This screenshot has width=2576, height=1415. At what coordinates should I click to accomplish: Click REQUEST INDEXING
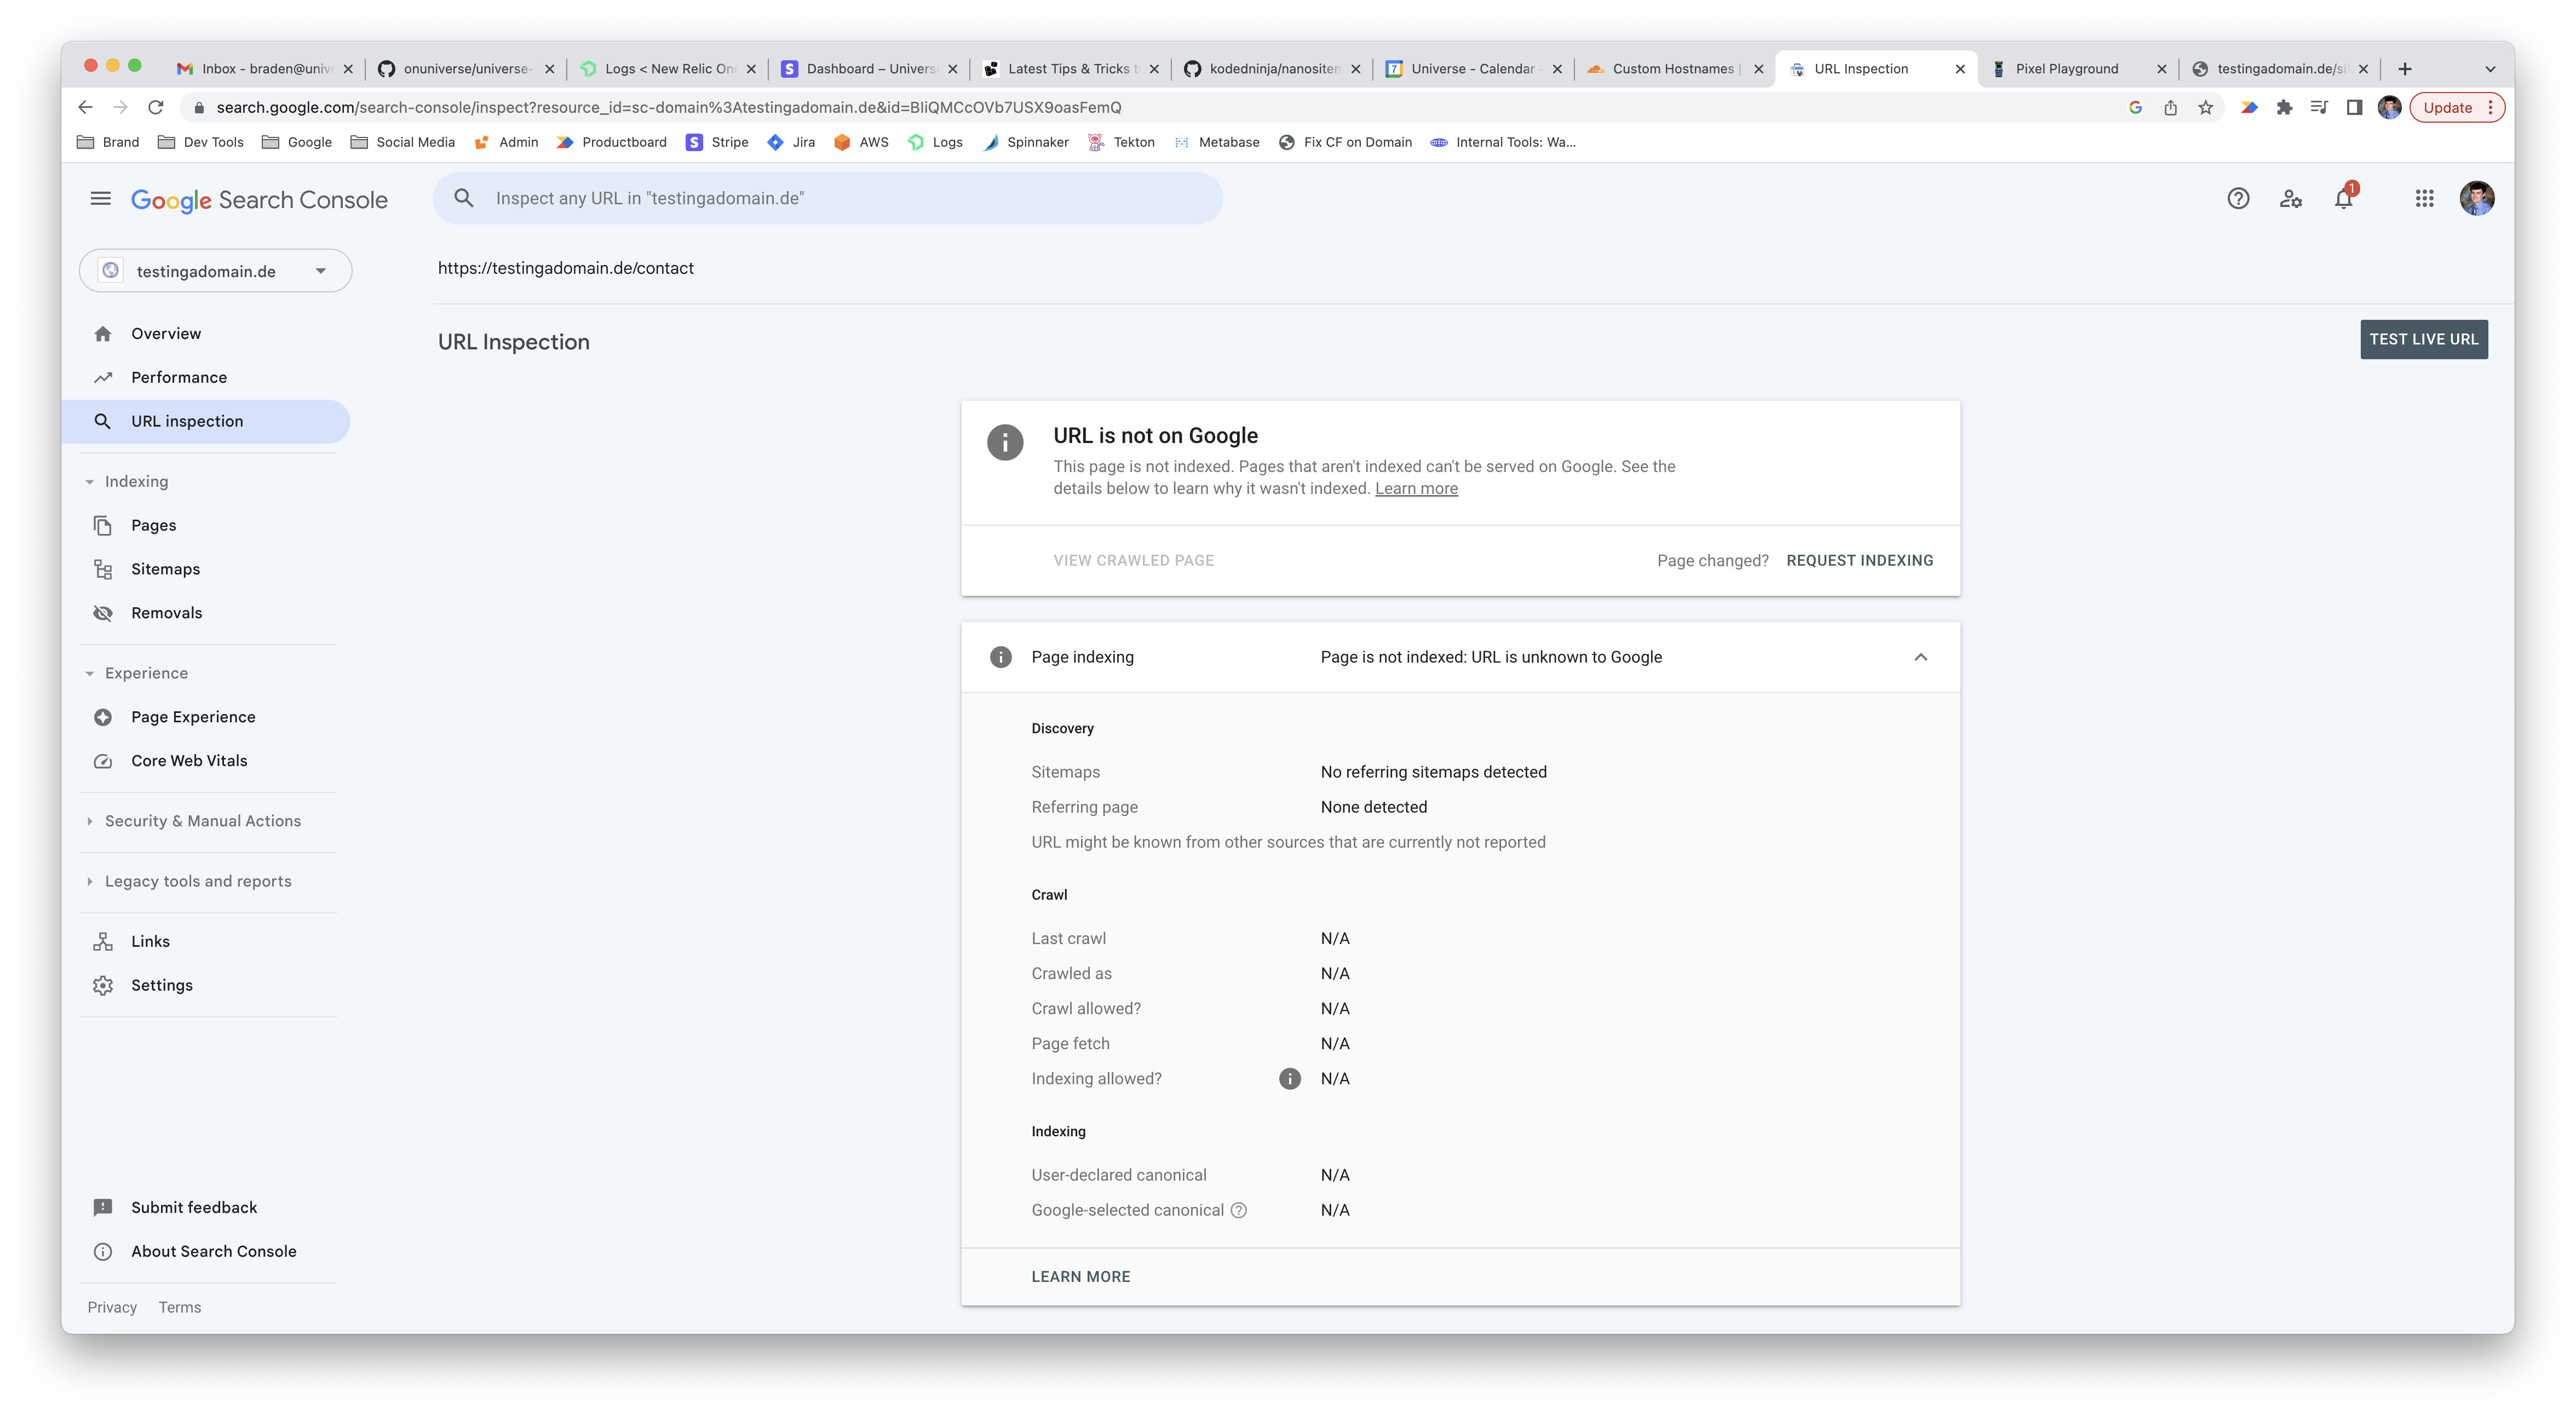coord(1859,561)
